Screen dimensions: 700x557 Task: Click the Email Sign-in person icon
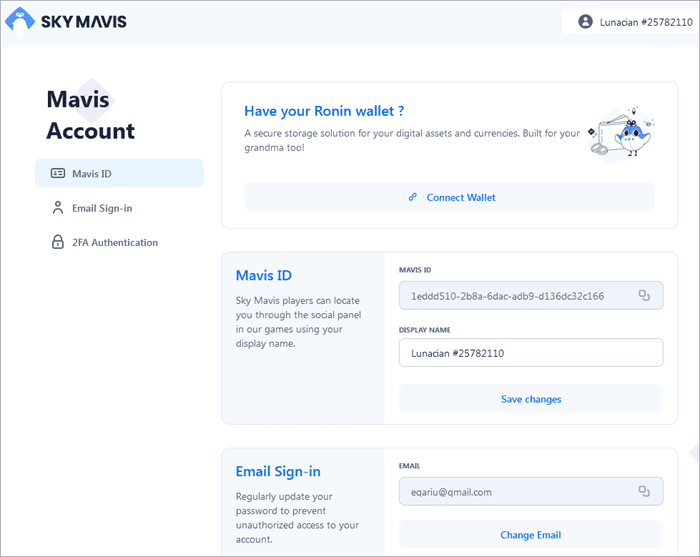pos(58,208)
